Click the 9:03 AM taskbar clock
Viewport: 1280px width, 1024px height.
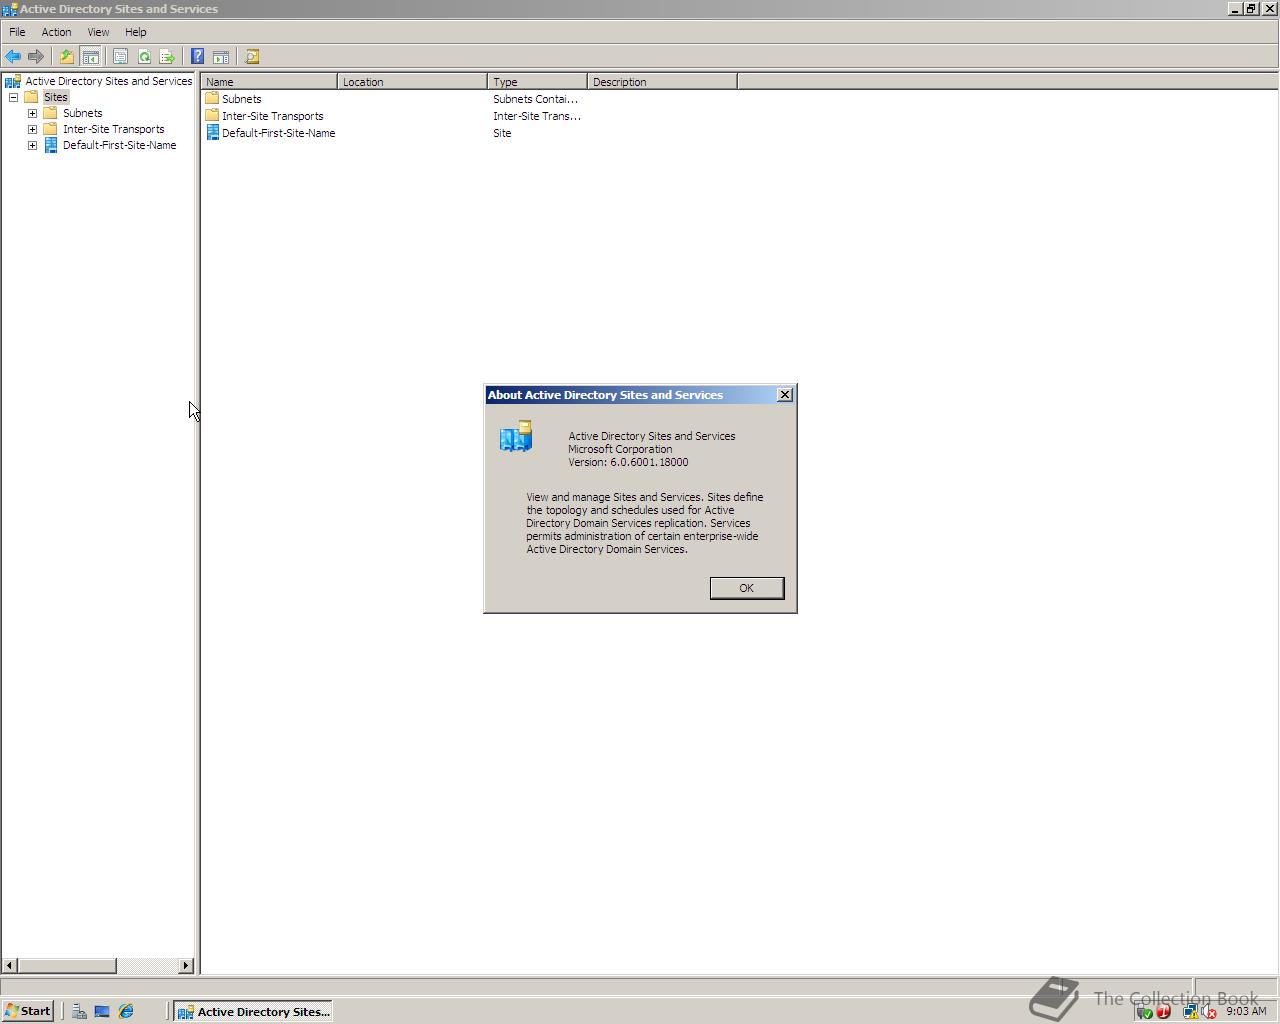(1246, 1011)
